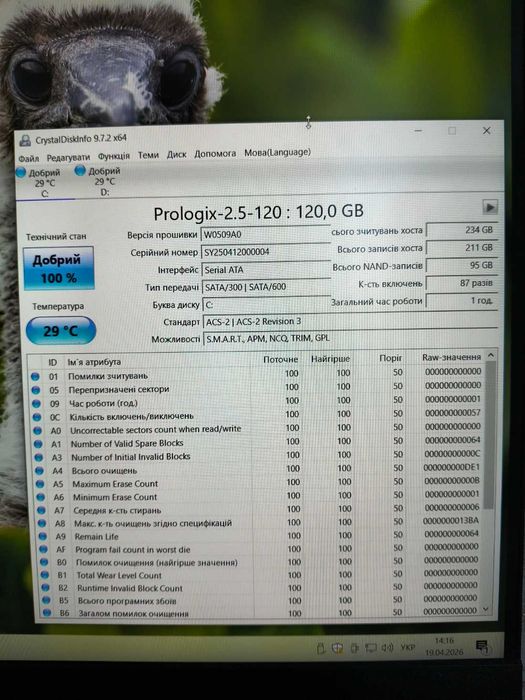
Task: Click the attribute list scrollbar thumb
Action: click(489, 435)
